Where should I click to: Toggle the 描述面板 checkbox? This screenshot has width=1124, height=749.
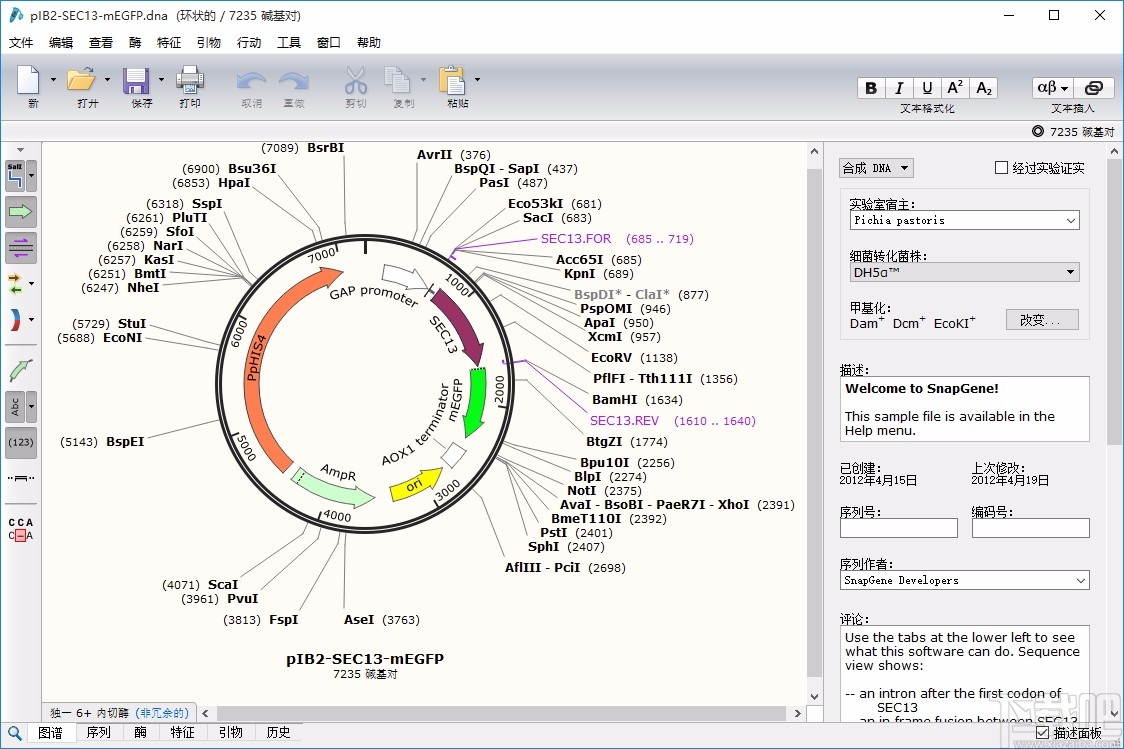point(1042,733)
